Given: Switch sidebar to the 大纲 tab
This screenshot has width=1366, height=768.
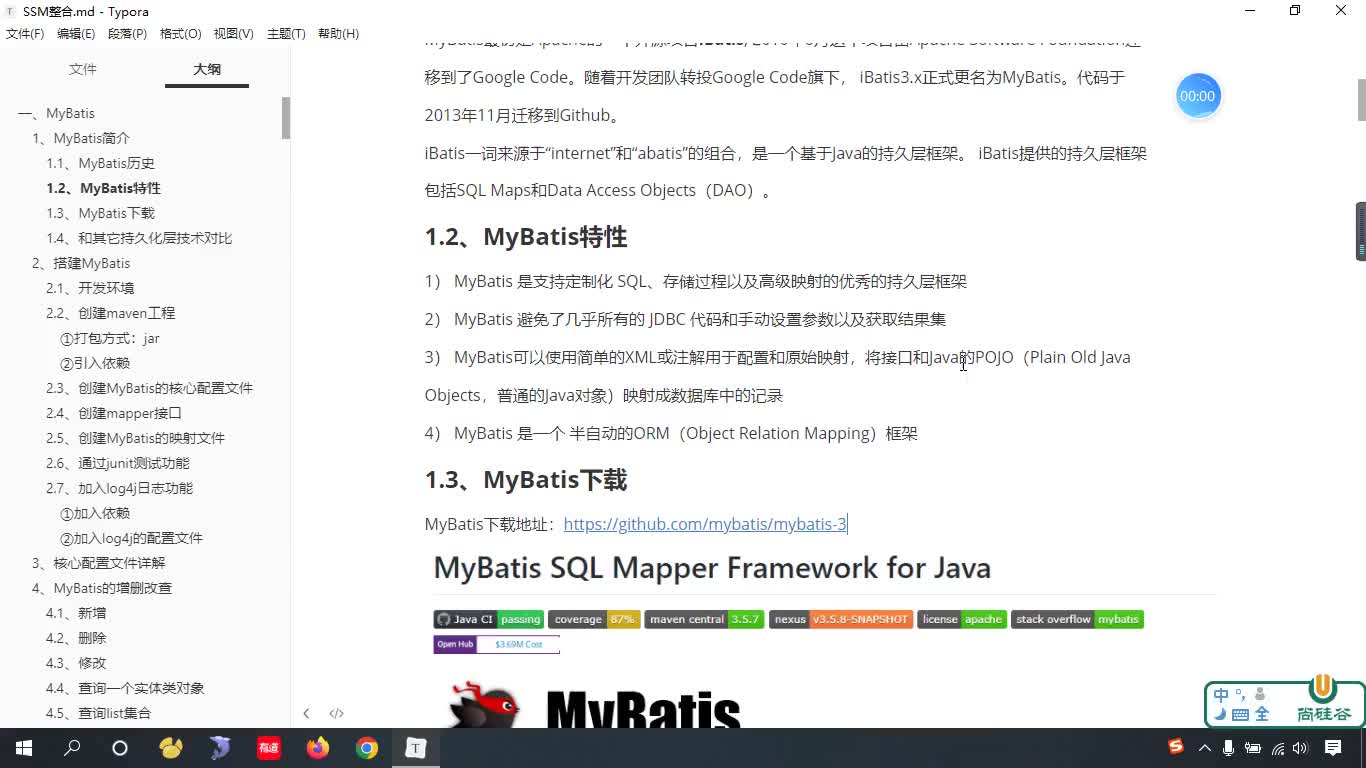Looking at the screenshot, I should (x=207, y=69).
